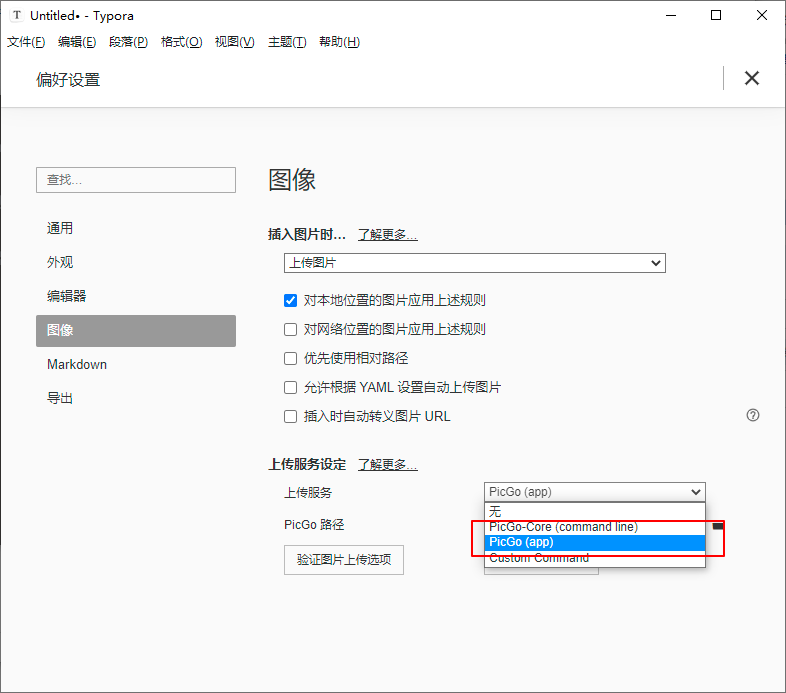The image size is (786, 693).
Task: Open the 主题(T) menu
Action: [x=287, y=42]
